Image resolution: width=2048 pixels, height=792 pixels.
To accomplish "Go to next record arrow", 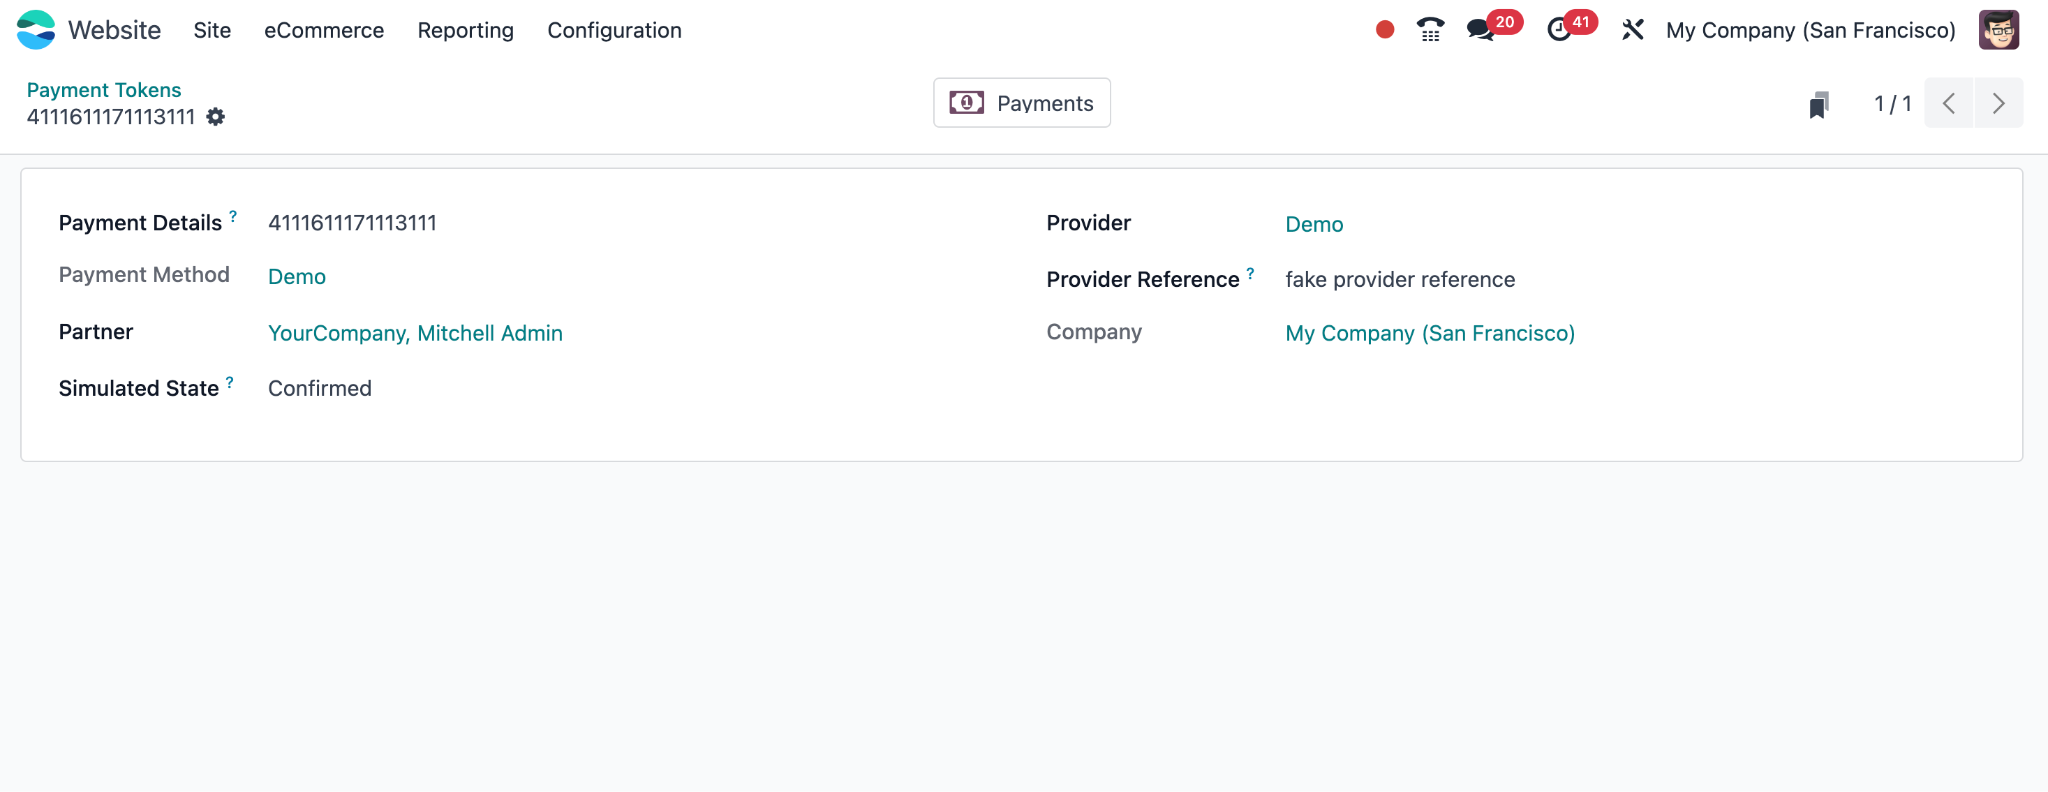I will 1998,103.
